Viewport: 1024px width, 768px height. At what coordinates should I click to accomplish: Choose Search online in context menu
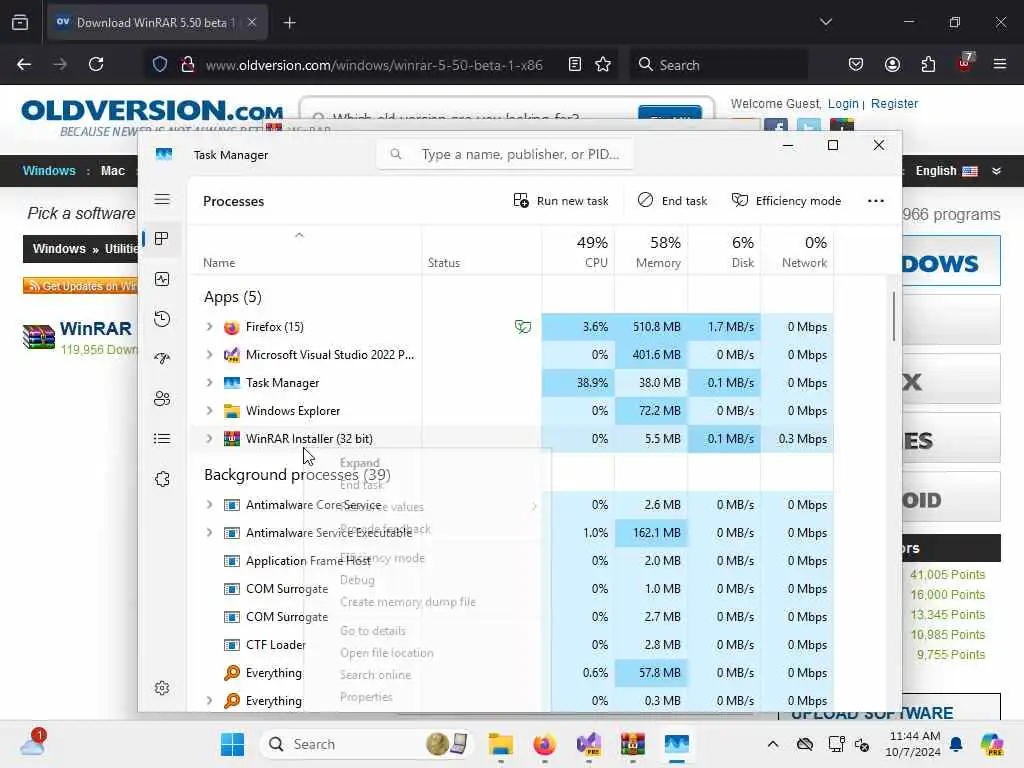click(x=376, y=675)
